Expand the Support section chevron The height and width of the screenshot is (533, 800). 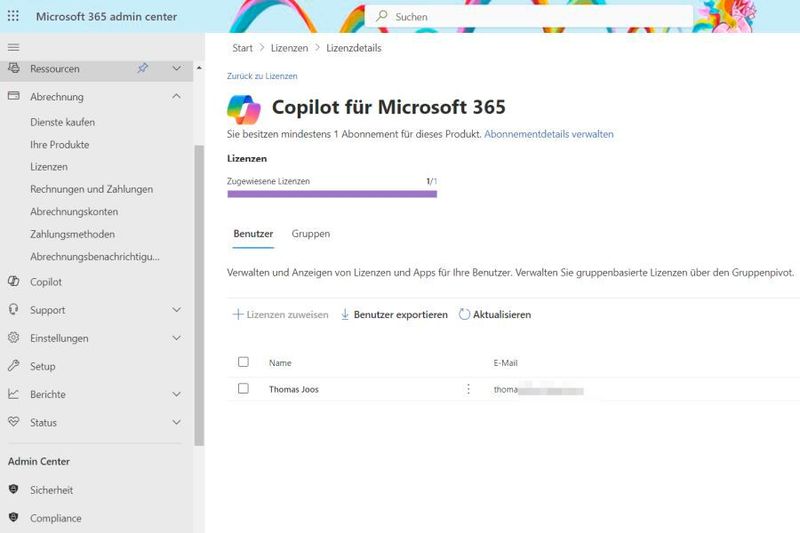coord(177,310)
